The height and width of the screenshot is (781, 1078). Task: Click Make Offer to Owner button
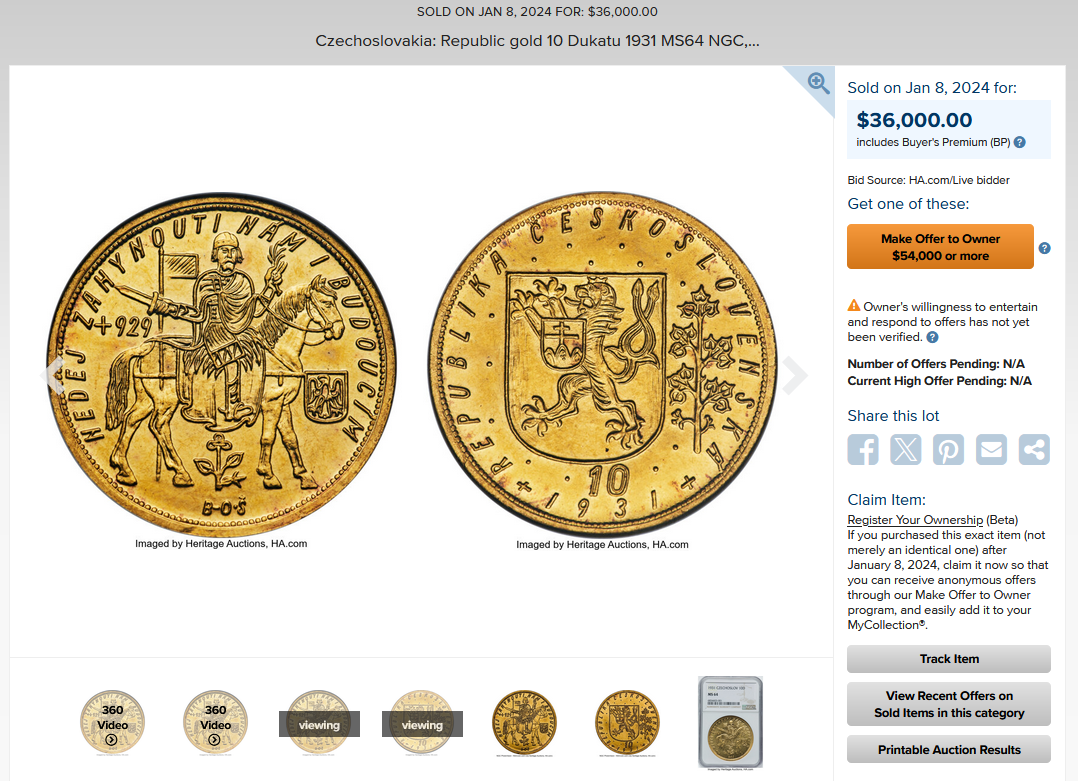tap(940, 247)
